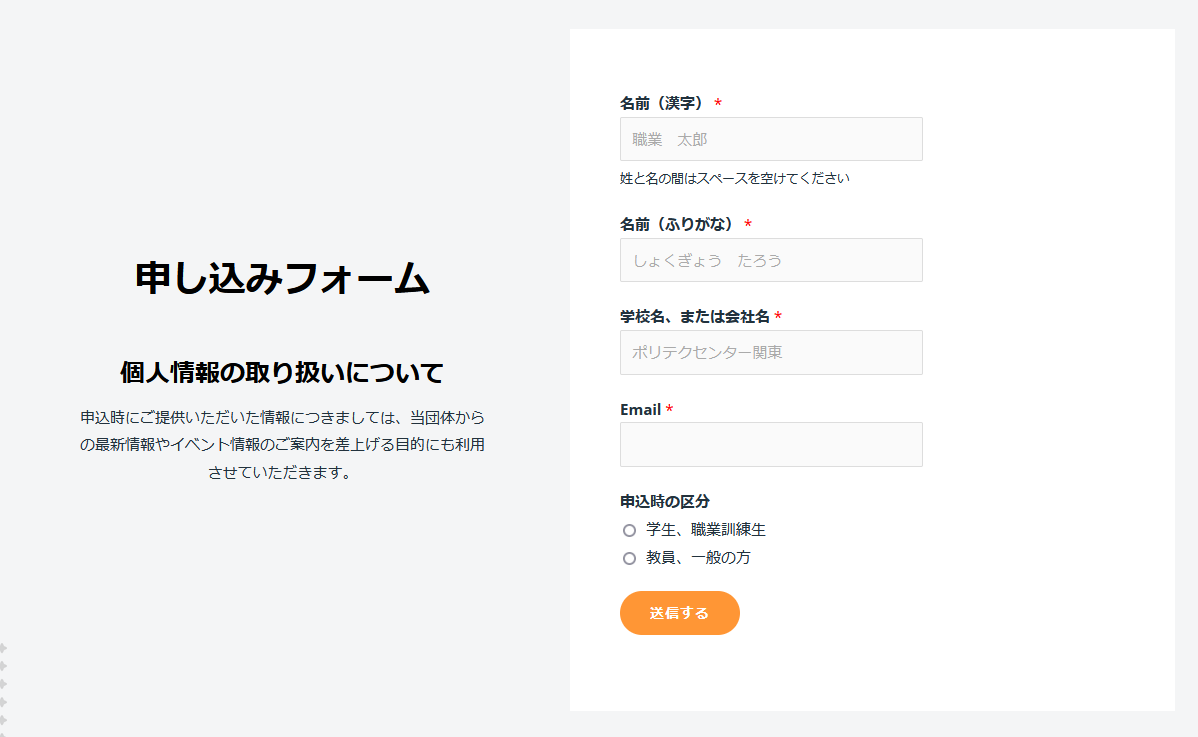The width and height of the screenshot is (1198, 737).
Task: Click the red asterisk beside 名前（ふりがな）
Action: (x=748, y=225)
